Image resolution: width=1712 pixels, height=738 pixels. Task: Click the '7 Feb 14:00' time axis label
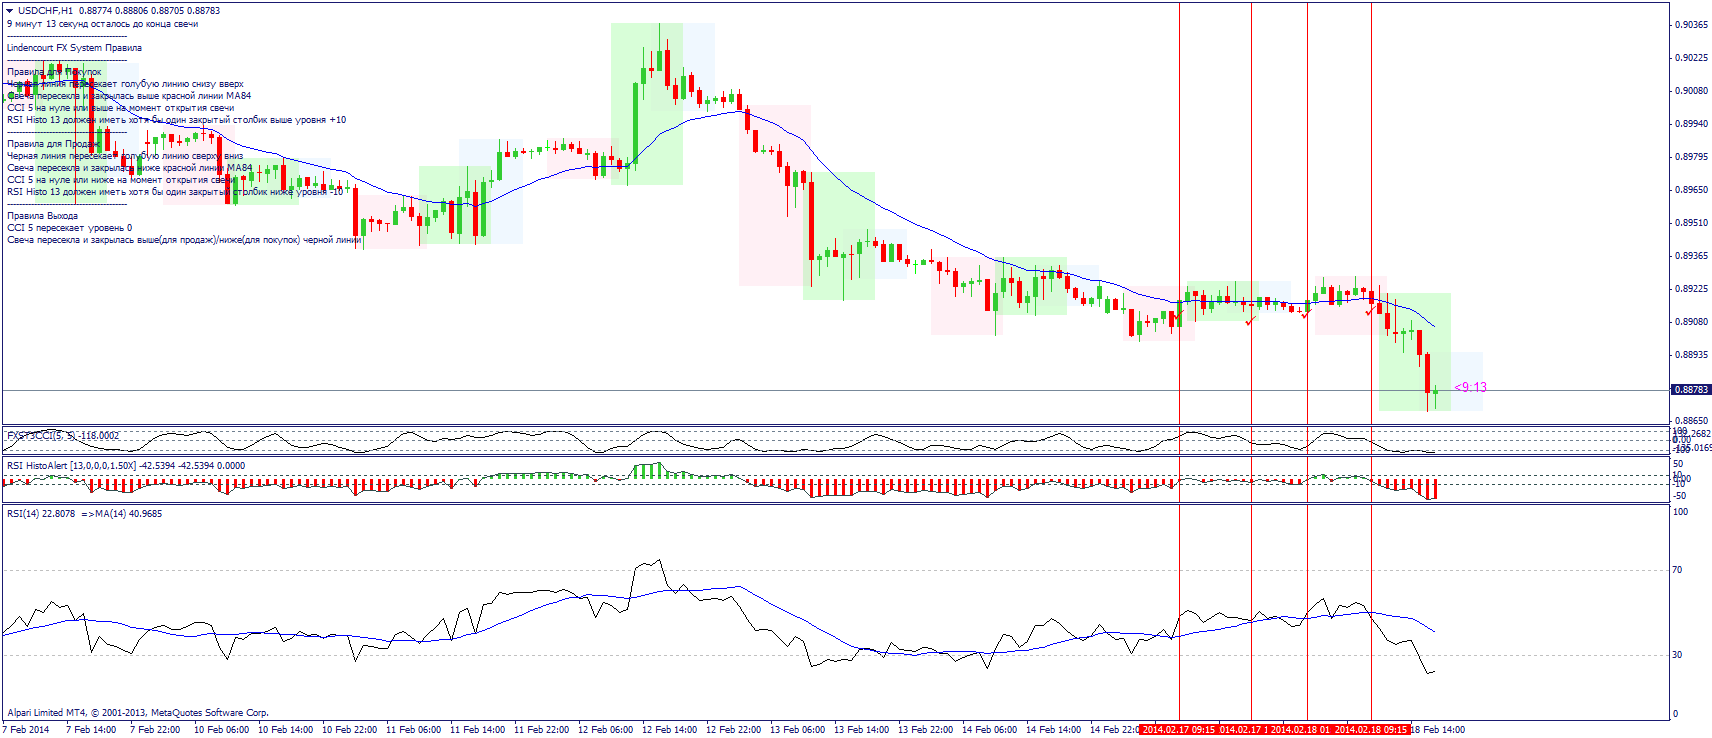(91, 730)
